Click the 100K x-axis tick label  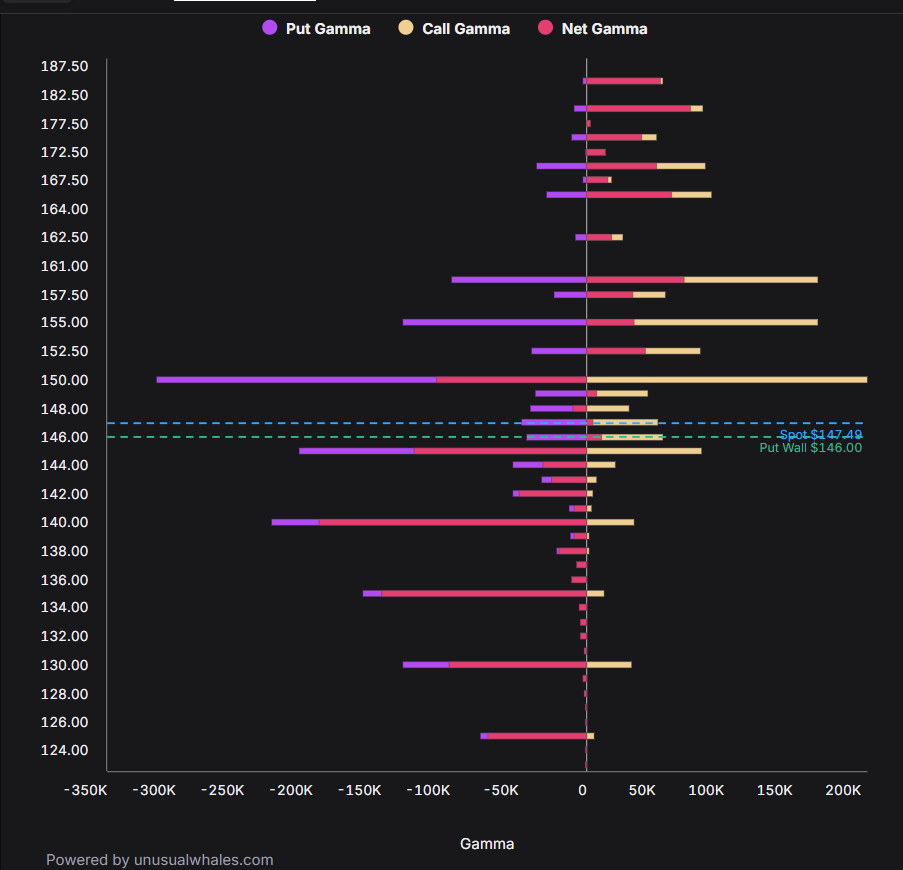coord(706,790)
